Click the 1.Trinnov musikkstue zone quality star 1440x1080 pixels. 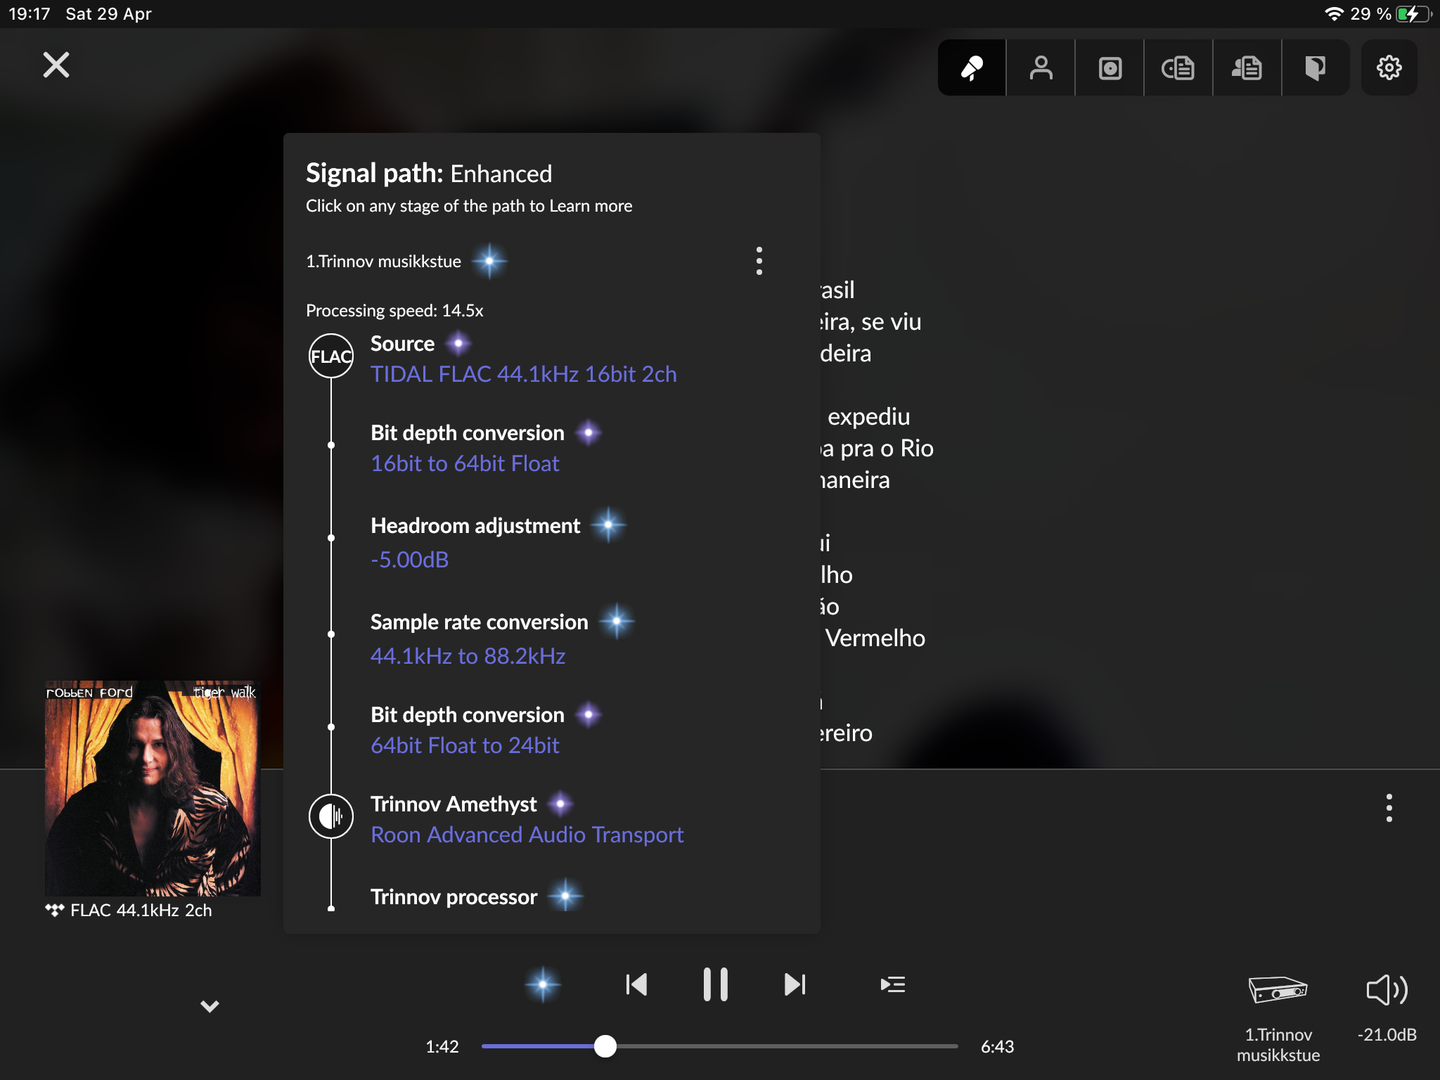tap(489, 262)
